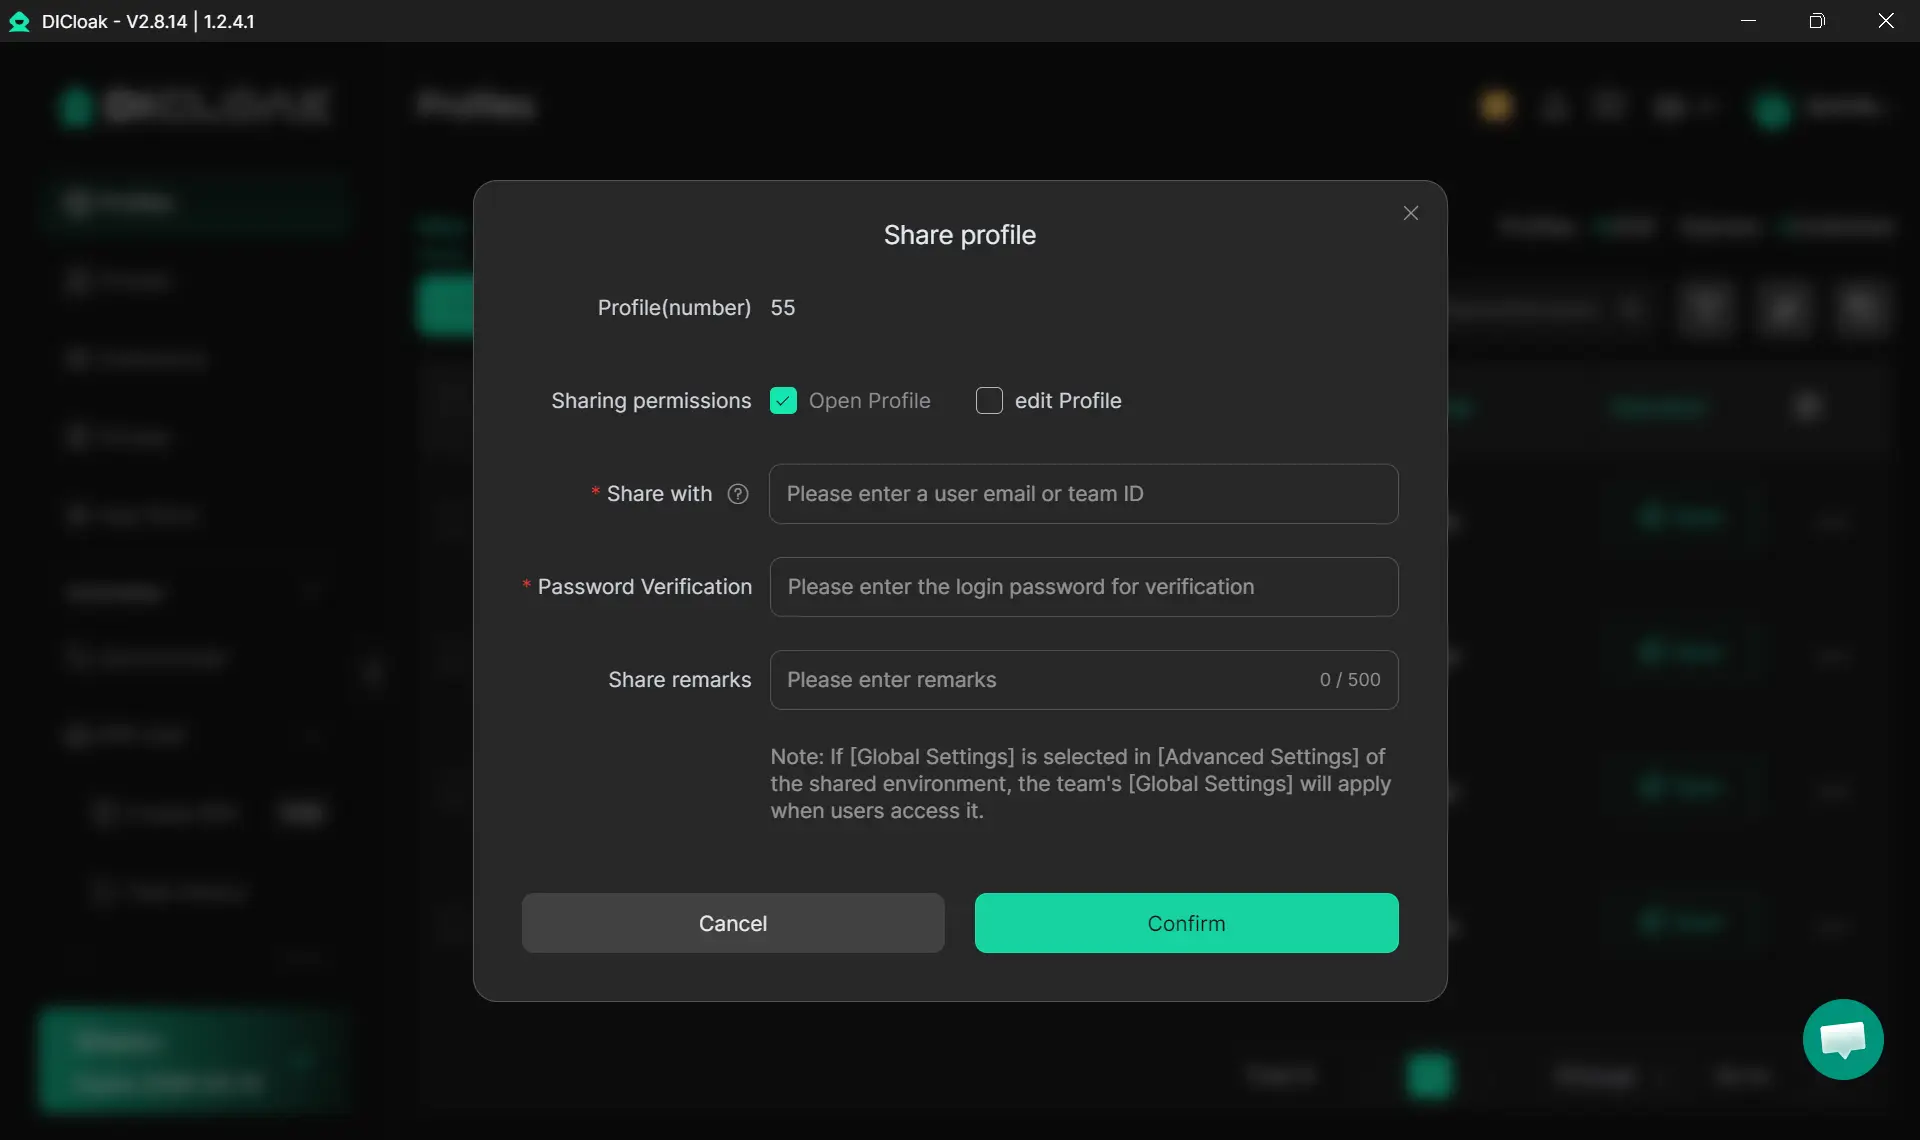Restore down the DICloak window
1920x1140 pixels.
click(x=1817, y=21)
